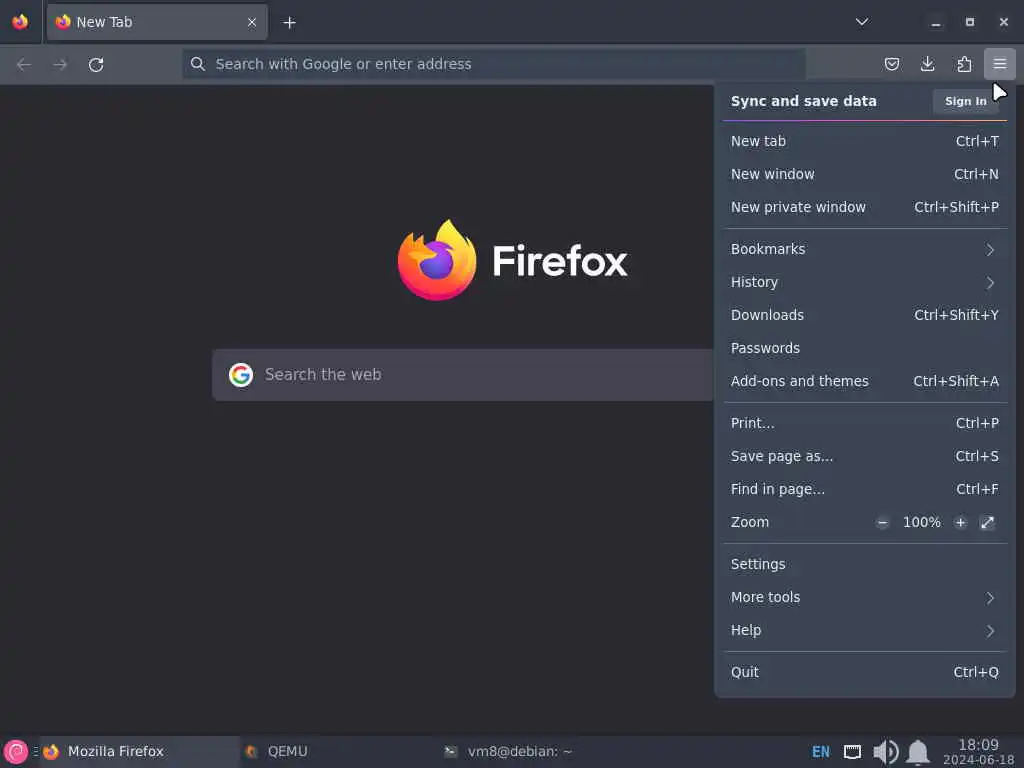Open EN keyboard layout indicator
This screenshot has width=1024, height=768.
click(820, 752)
